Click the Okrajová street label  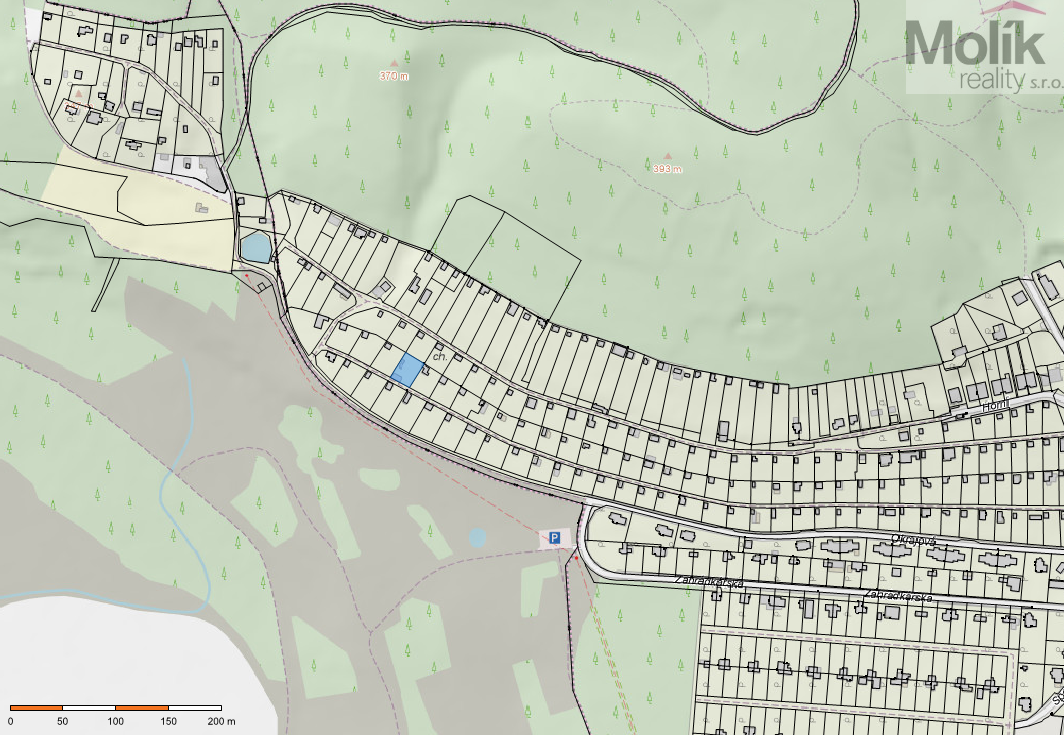pyautogui.click(x=911, y=541)
